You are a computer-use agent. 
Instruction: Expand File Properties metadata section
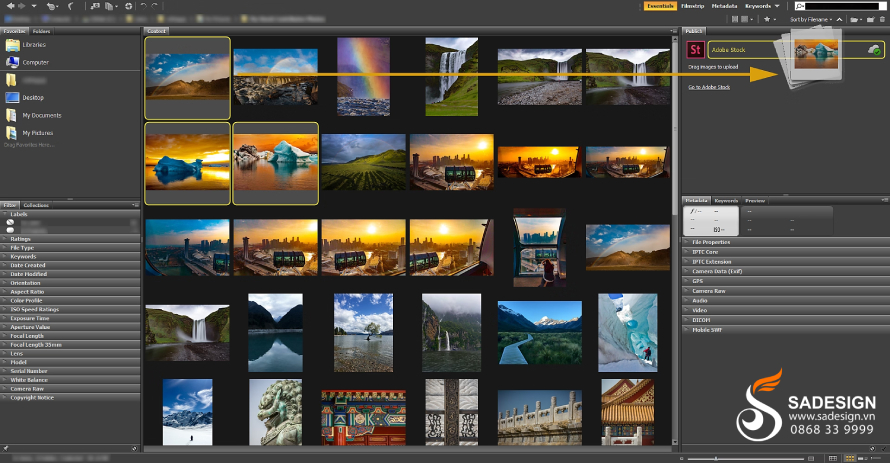point(786,242)
